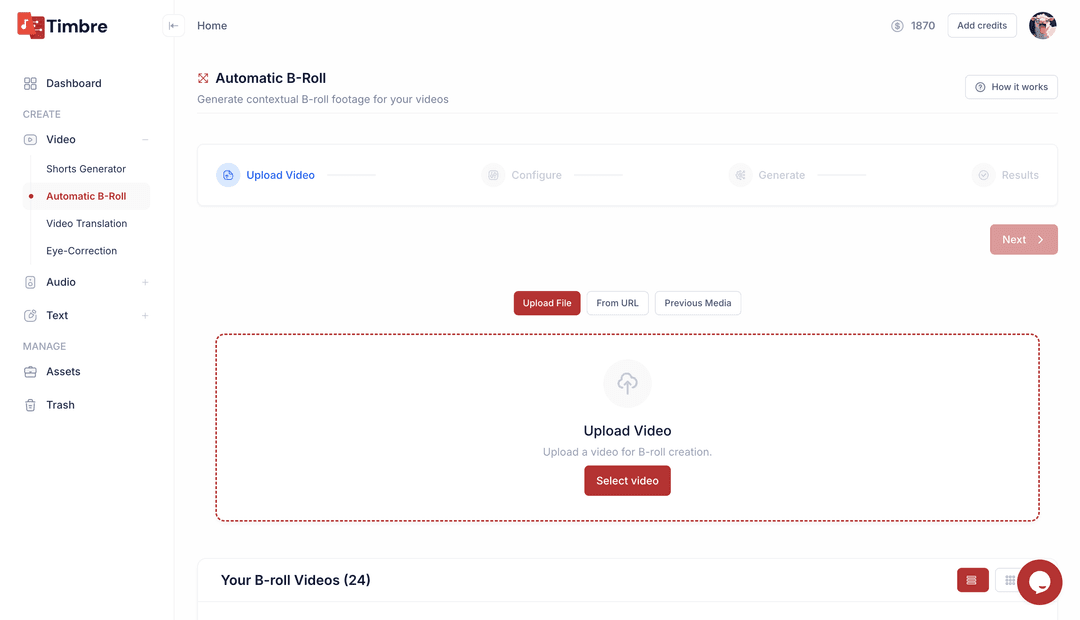
Task: Expand the Text menu section
Action: click(x=145, y=316)
